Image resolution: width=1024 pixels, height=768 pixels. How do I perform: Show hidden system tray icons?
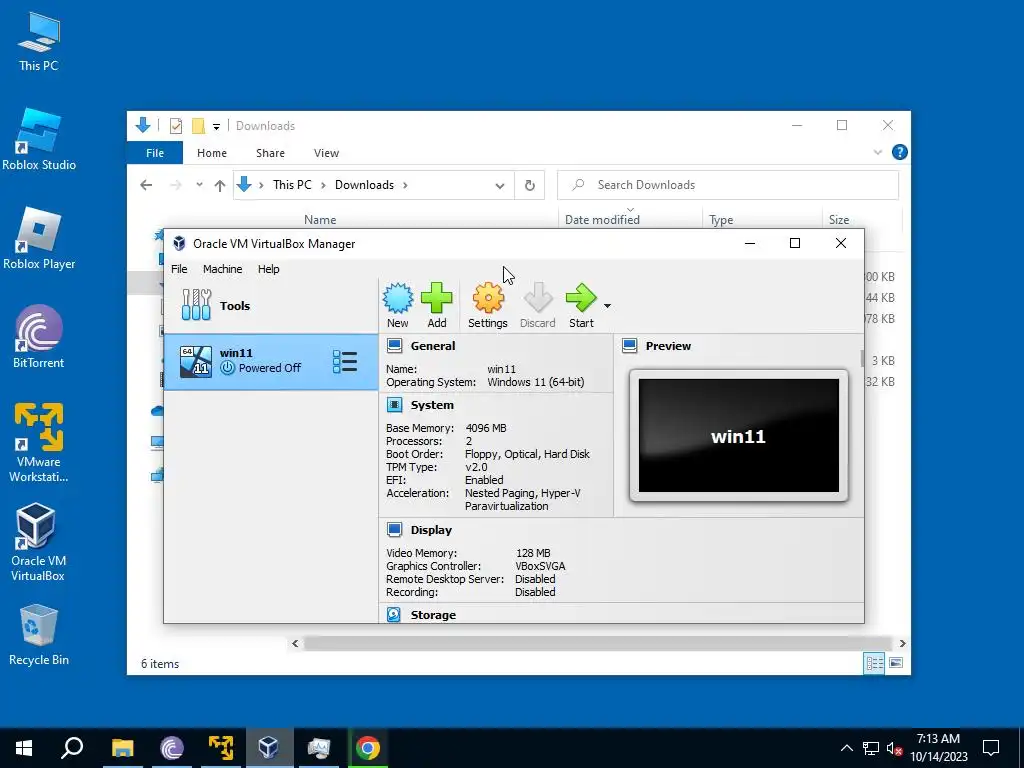pyautogui.click(x=846, y=748)
